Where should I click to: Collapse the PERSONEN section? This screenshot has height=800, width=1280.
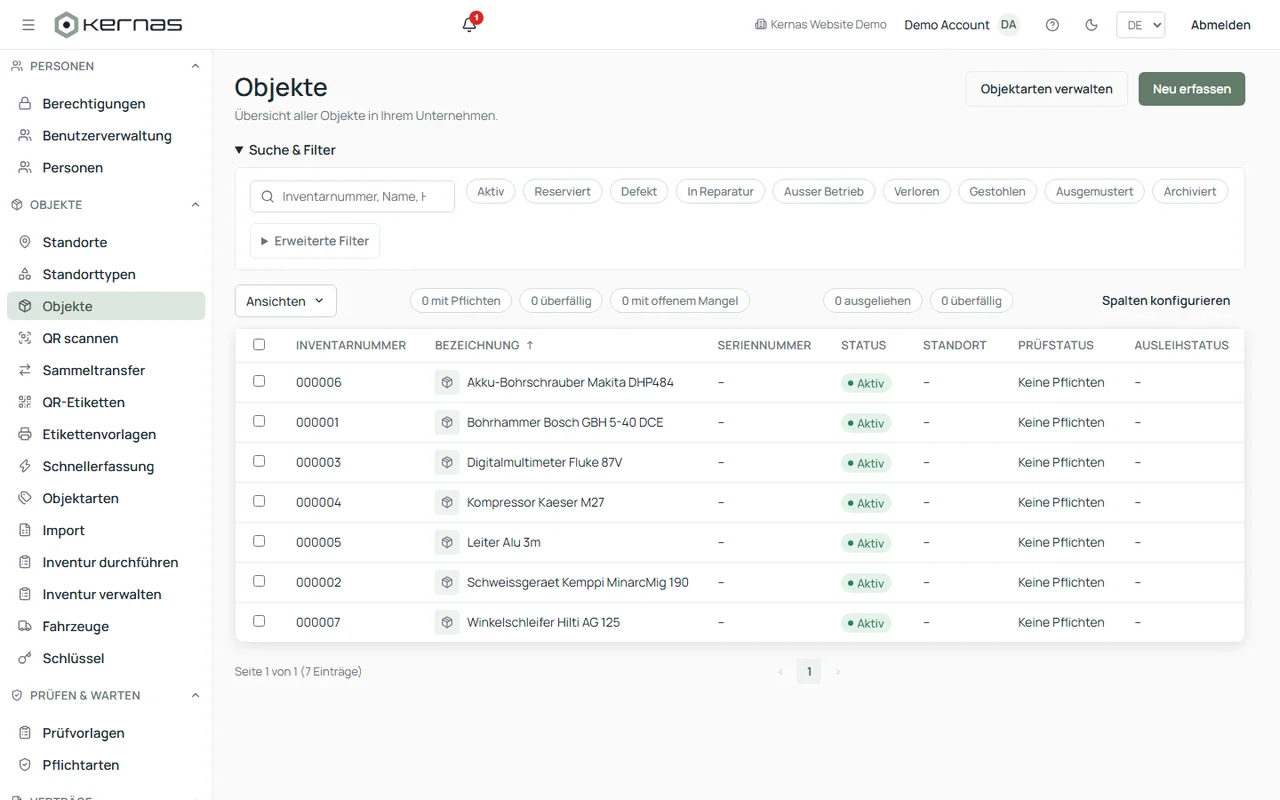[195, 66]
